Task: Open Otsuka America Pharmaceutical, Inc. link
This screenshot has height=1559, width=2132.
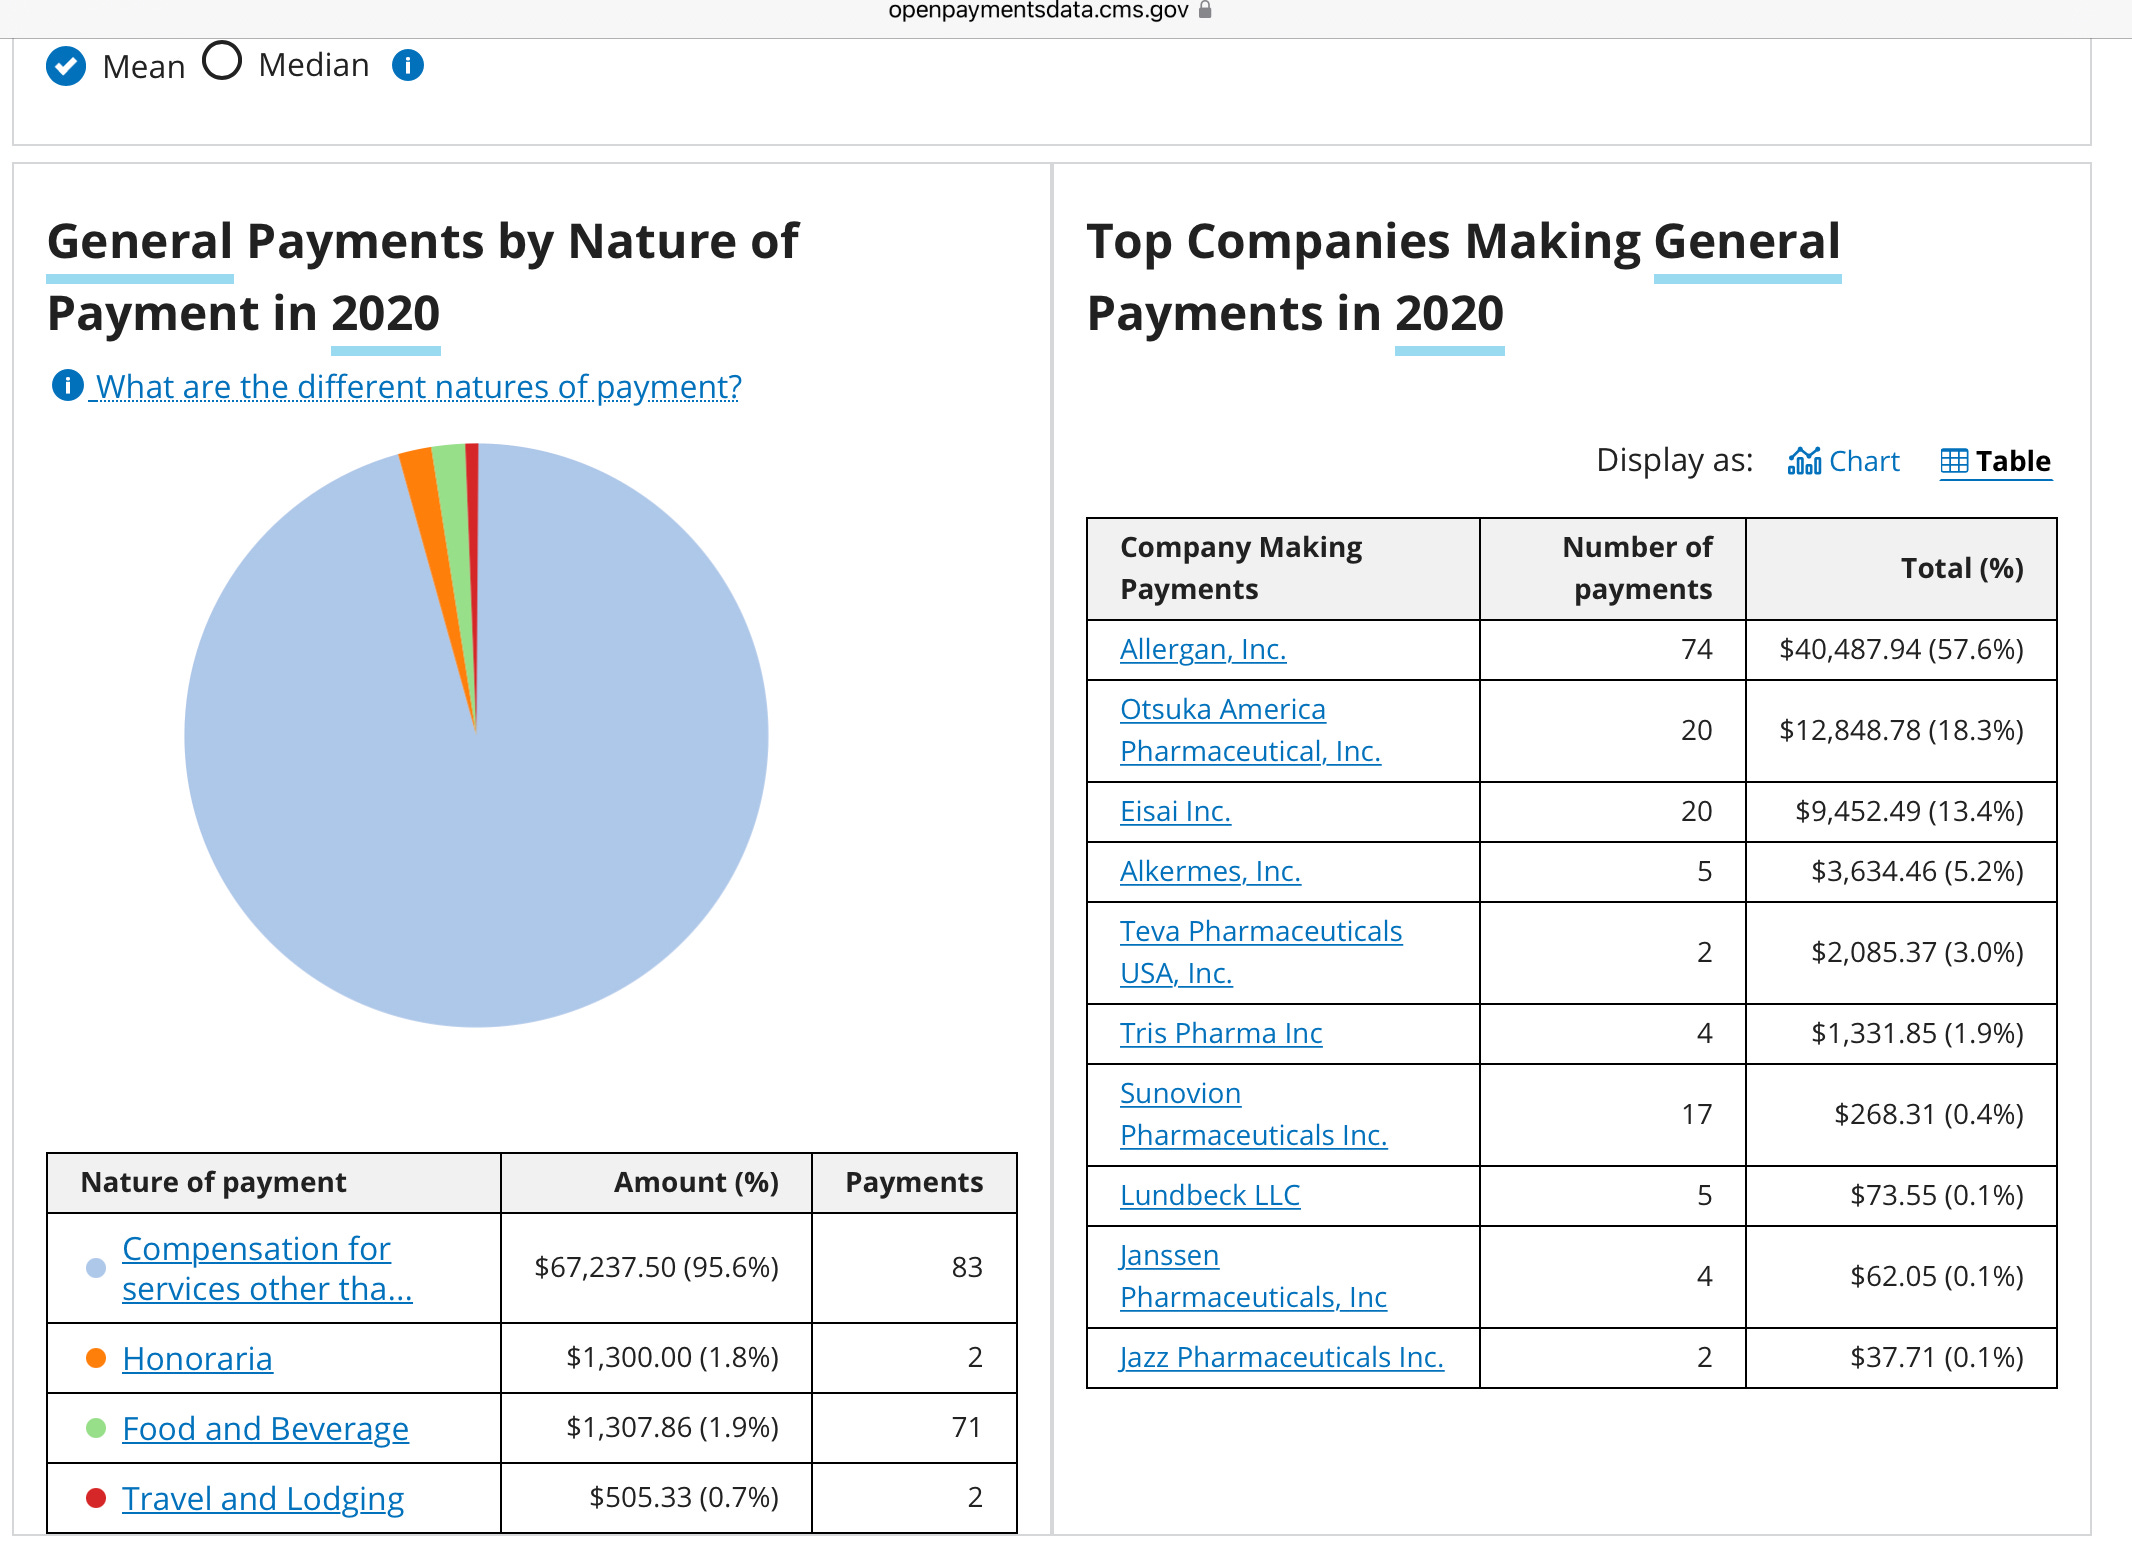Action: click(1250, 730)
